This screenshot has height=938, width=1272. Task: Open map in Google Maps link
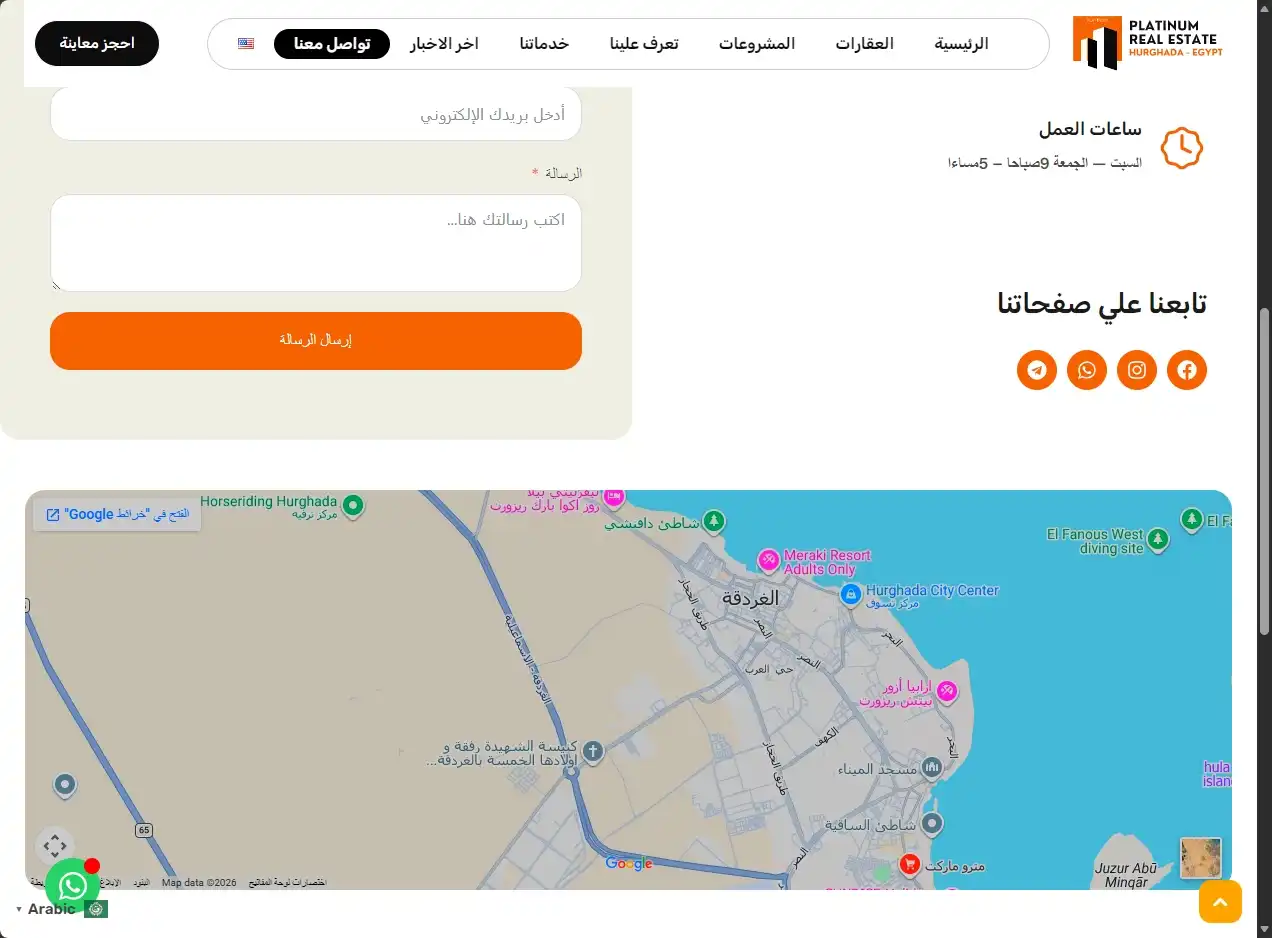[117, 514]
